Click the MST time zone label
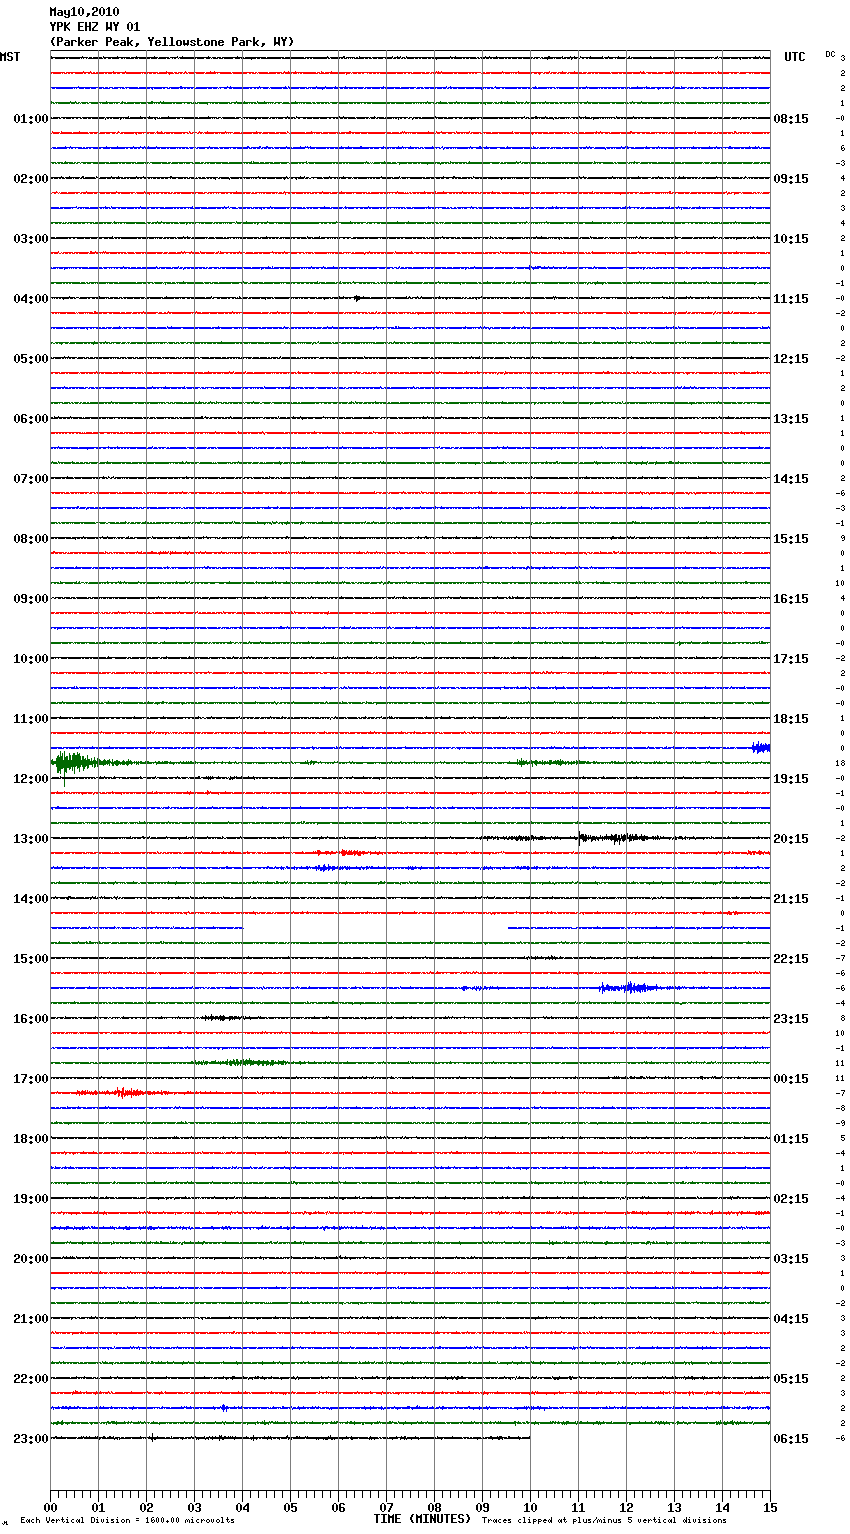Image resolution: width=850 pixels, height=1534 pixels. coord(10,57)
